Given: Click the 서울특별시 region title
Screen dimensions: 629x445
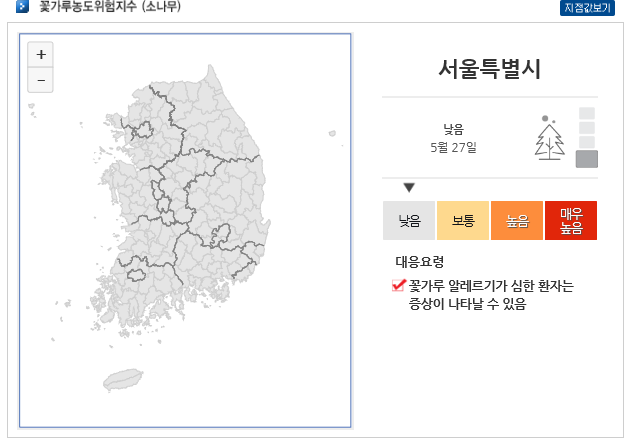Looking at the screenshot, I should click(489, 69).
